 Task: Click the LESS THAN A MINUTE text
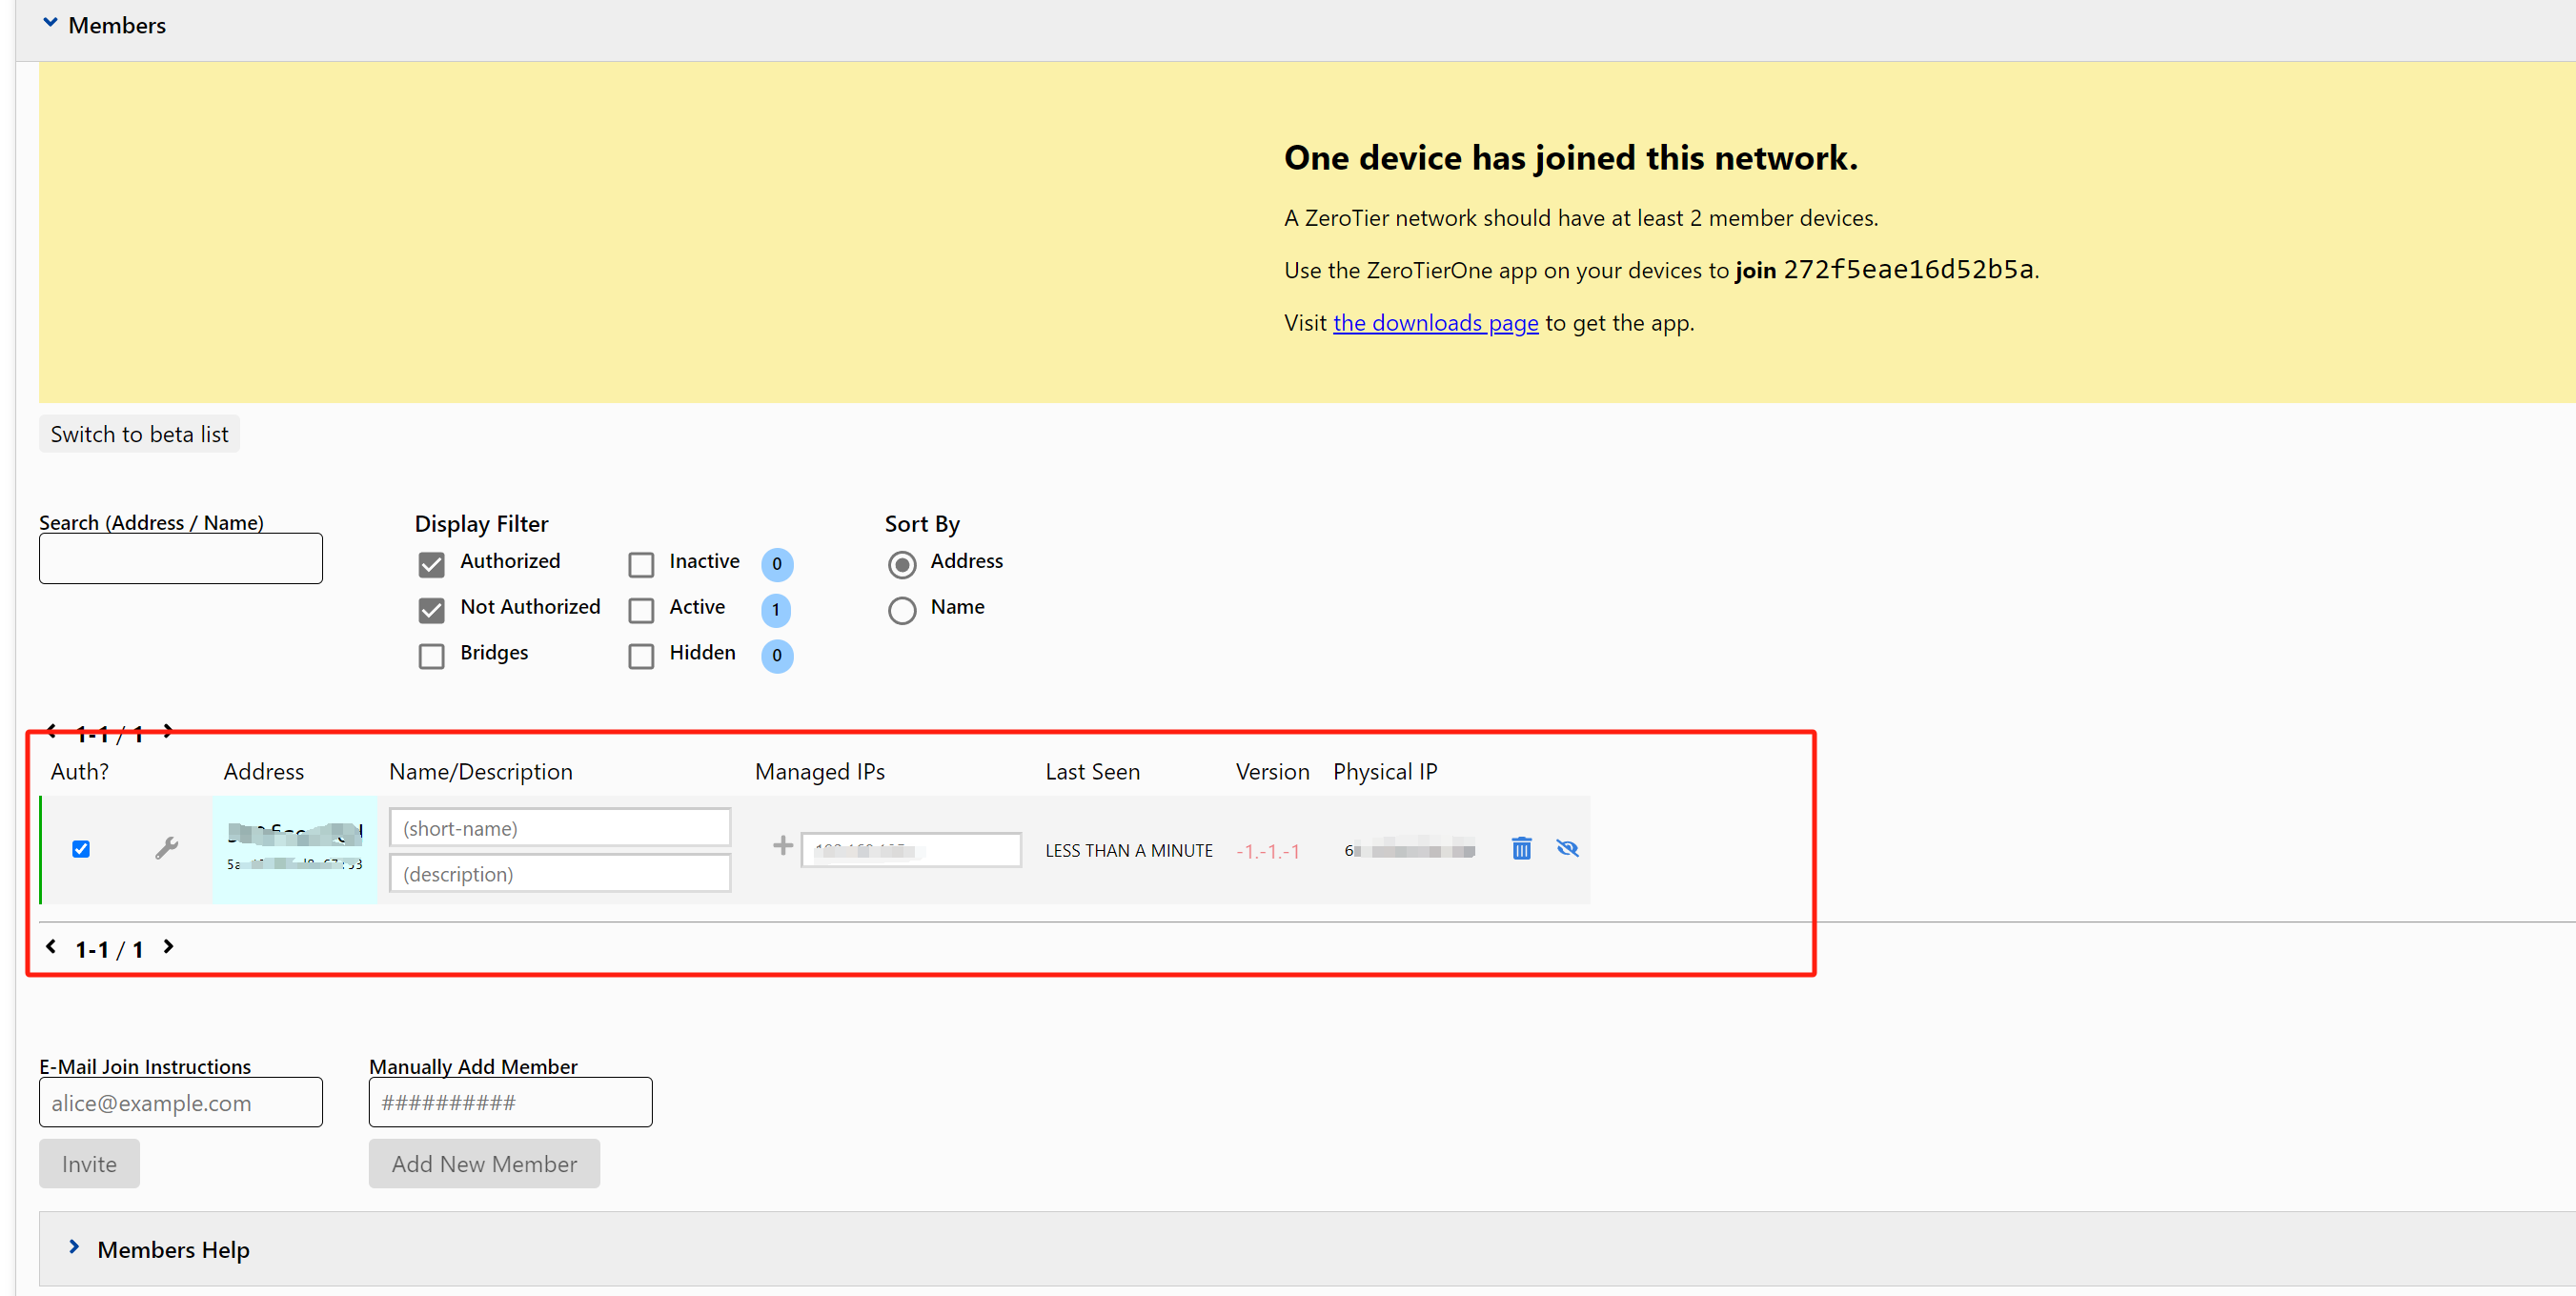click(1129, 851)
